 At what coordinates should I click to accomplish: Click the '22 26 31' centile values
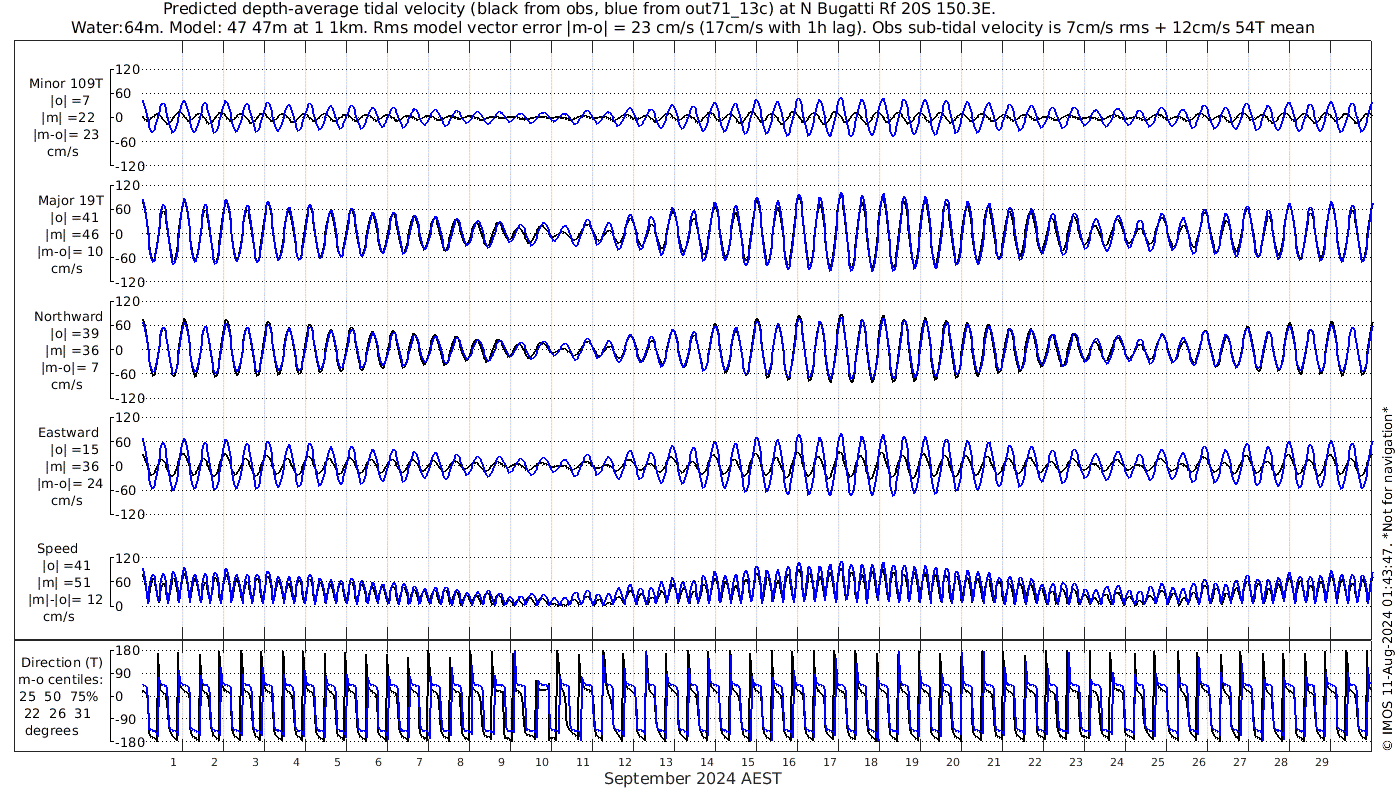(58, 714)
